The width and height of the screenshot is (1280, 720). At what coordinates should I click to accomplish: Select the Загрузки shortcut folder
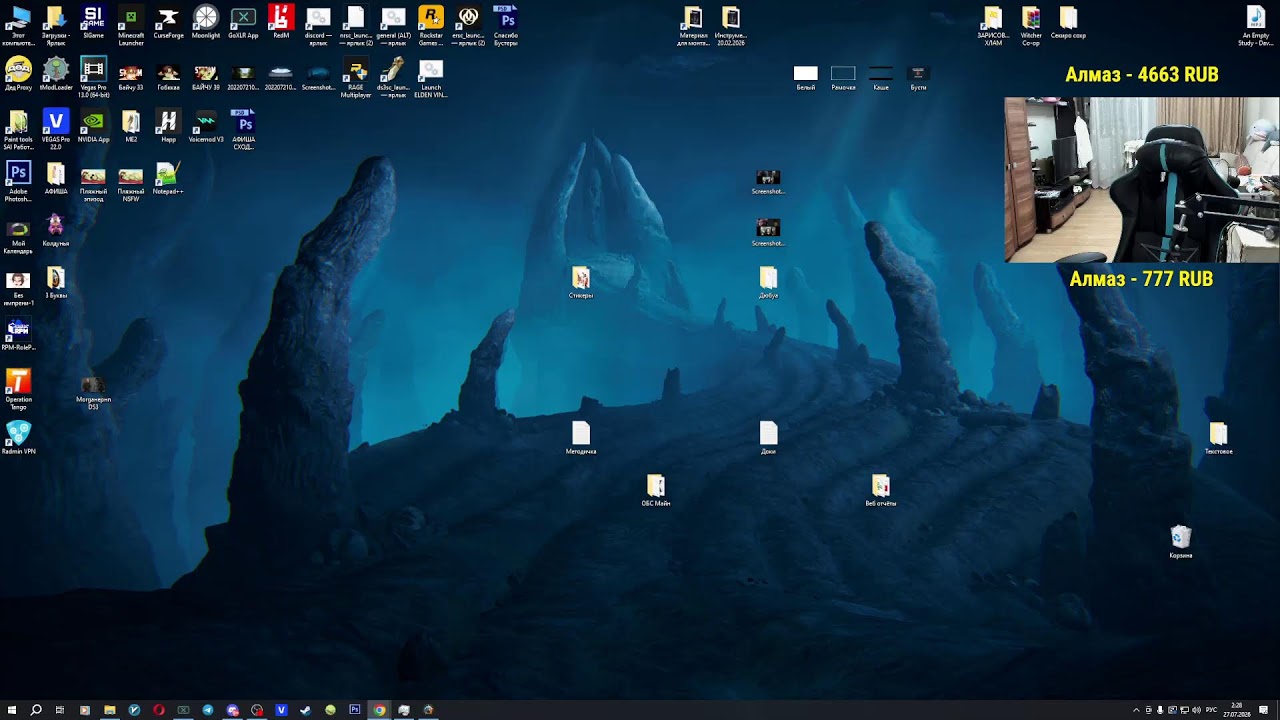click(x=56, y=27)
